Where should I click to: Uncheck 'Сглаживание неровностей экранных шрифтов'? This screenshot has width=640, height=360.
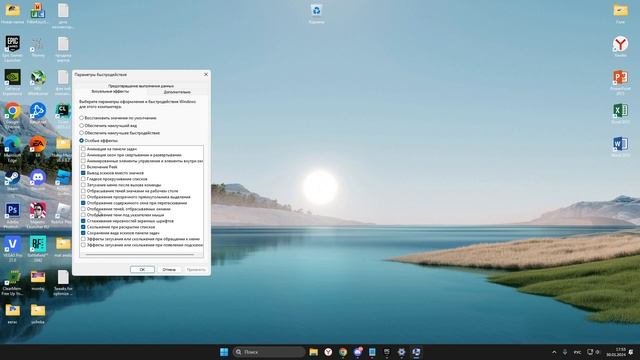pyautogui.click(x=83, y=221)
